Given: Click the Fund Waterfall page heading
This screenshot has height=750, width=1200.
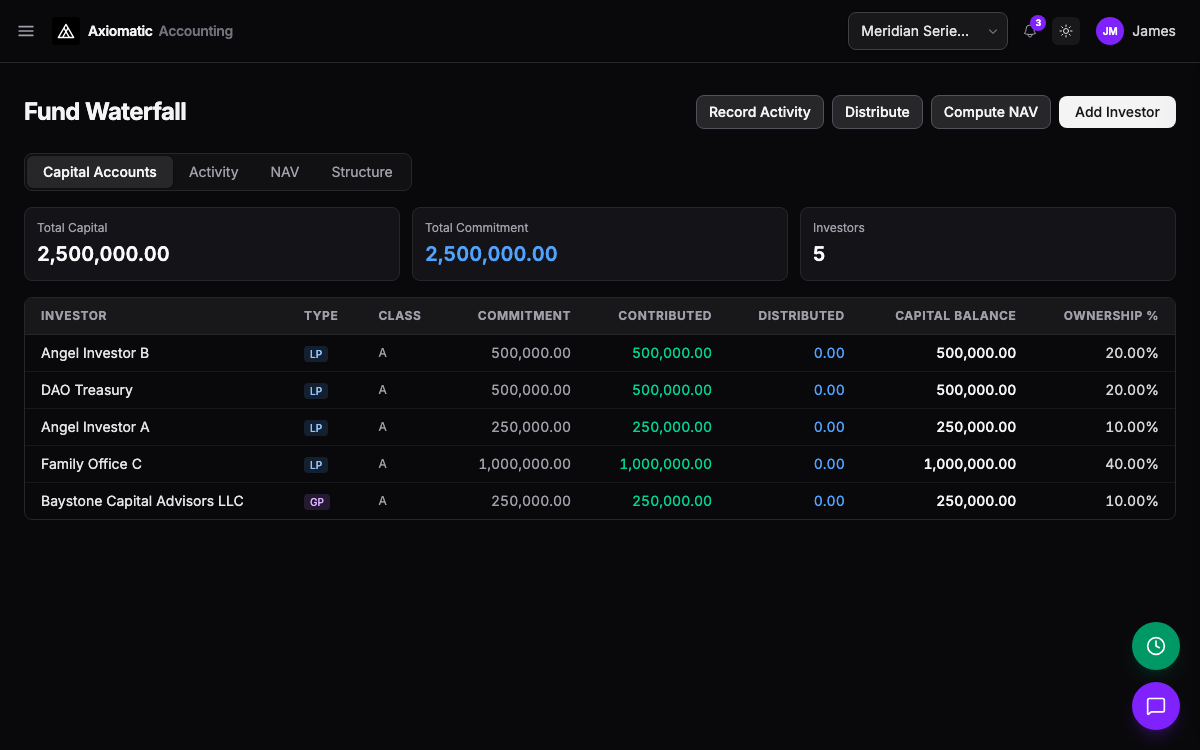Looking at the screenshot, I should pyautogui.click(x=105, y=112).
